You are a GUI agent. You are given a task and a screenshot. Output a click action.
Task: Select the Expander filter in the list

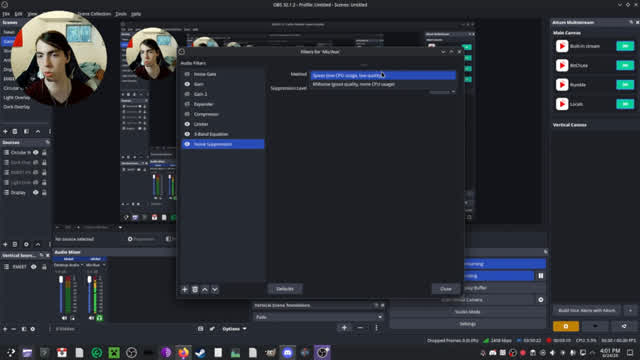pyautogui.click(x=223, y=104)
